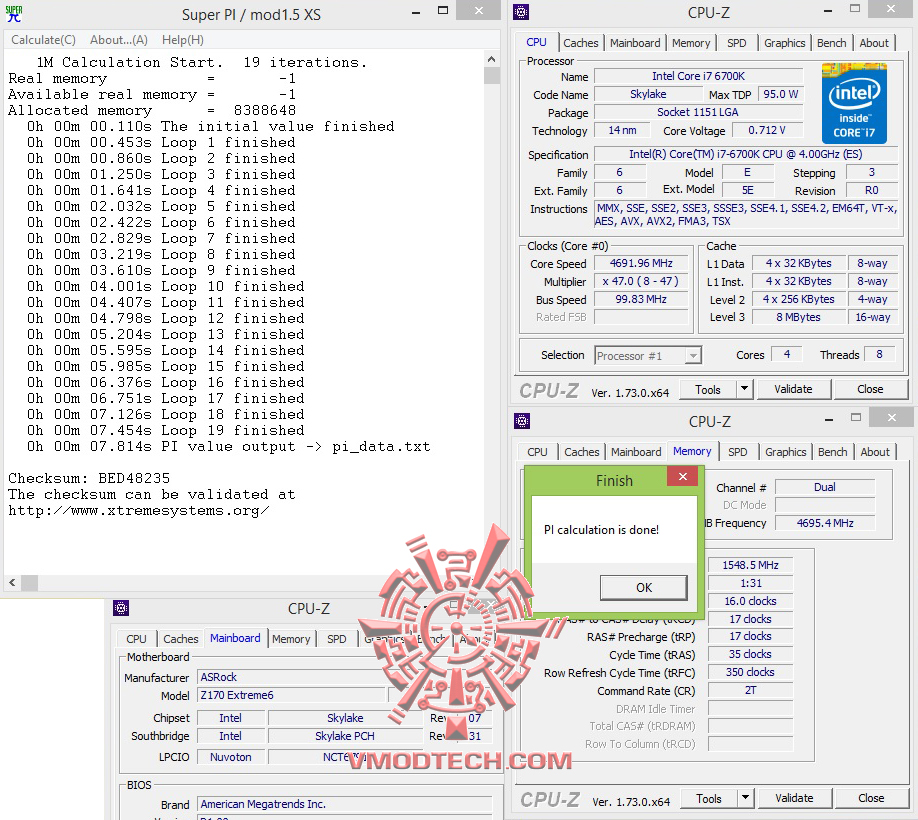Click the Command Rate value 2T
The height and width of the screenshot is (820, 918).
click(x=751, y=690)
